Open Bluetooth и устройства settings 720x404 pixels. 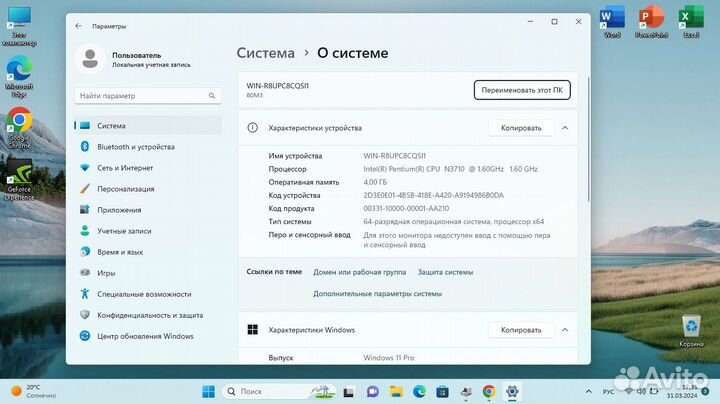click(x=148, y=147)
